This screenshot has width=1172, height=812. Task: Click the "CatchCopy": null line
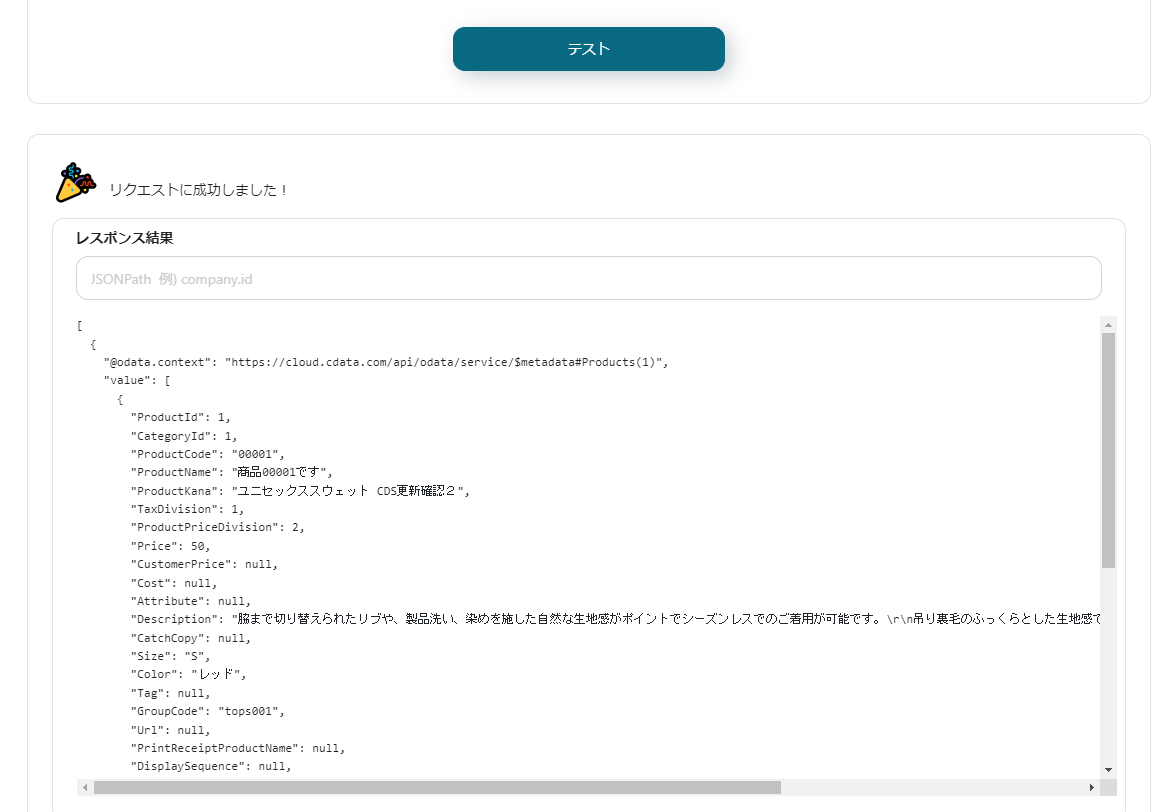pos(191,638)
